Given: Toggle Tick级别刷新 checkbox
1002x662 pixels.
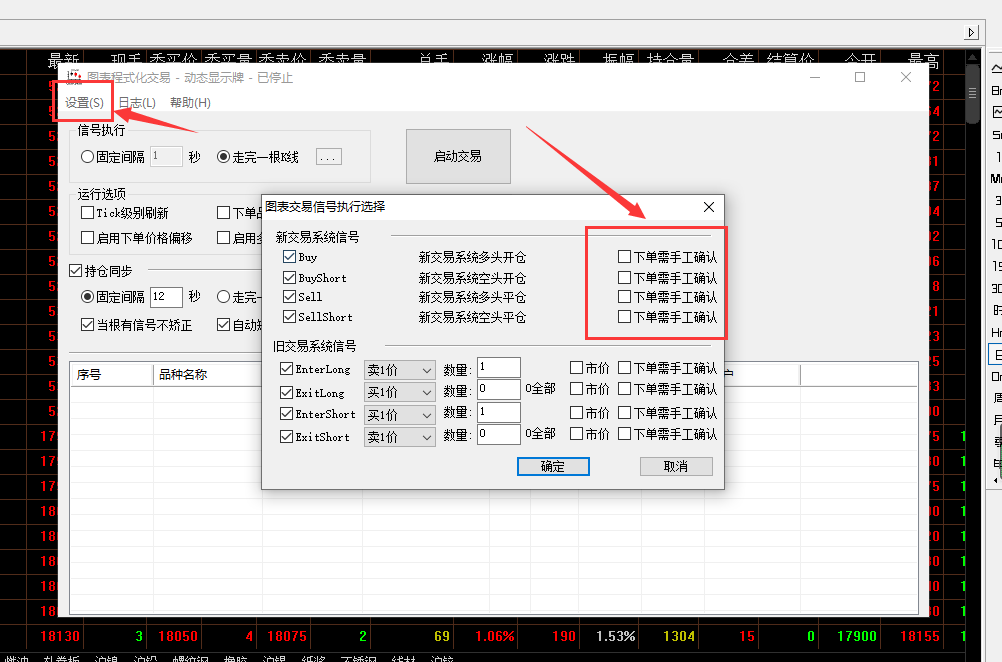Looking at the screenshot, I should (88, 212).
